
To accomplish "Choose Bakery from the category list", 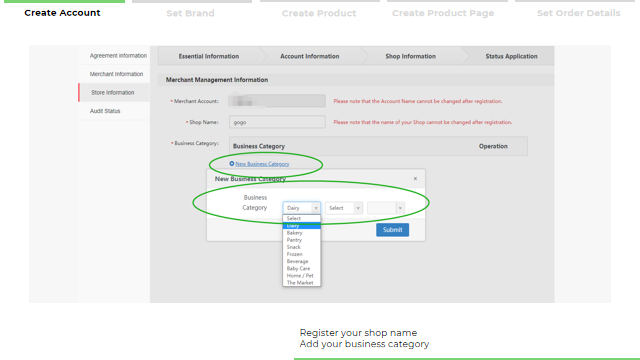I will pyautogui.click(x=302, y=233).
